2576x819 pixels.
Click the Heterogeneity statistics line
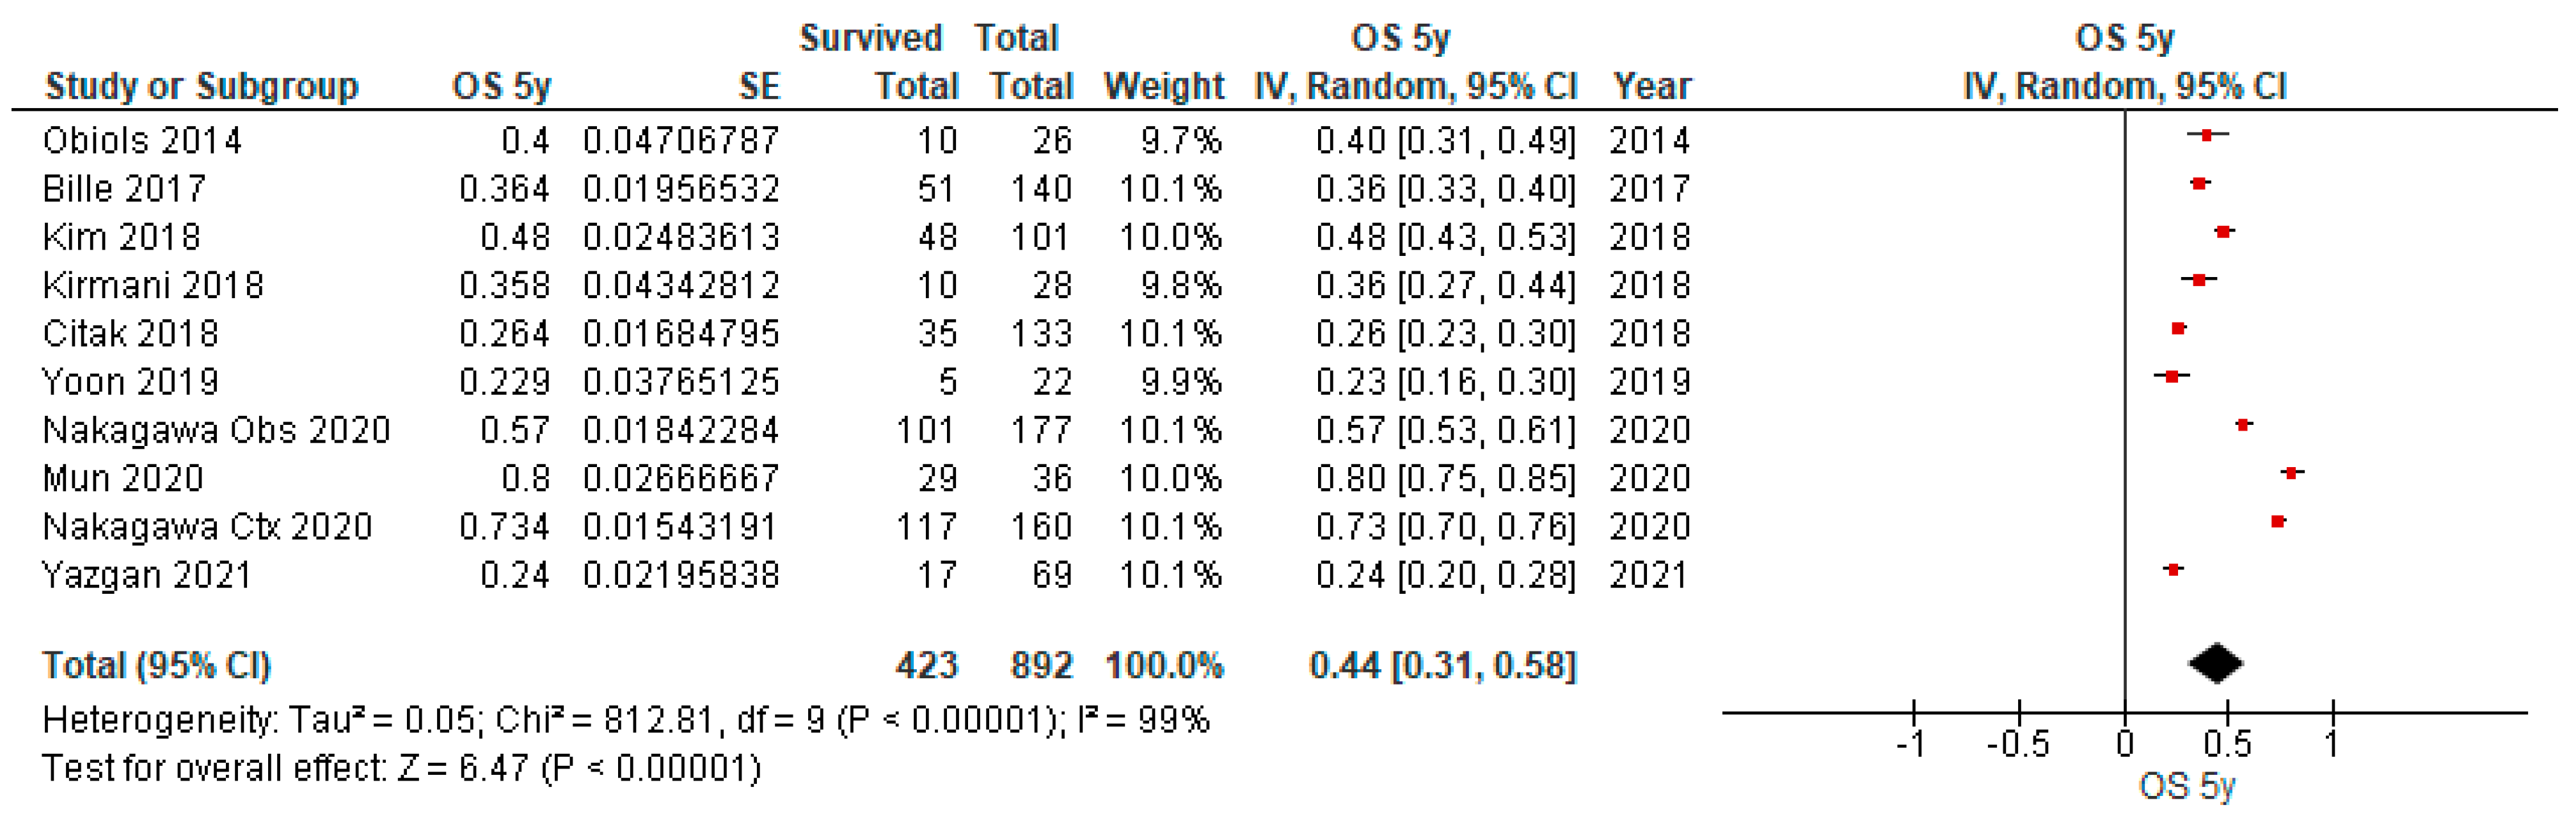pyautogui.click(x=625, y=720)
